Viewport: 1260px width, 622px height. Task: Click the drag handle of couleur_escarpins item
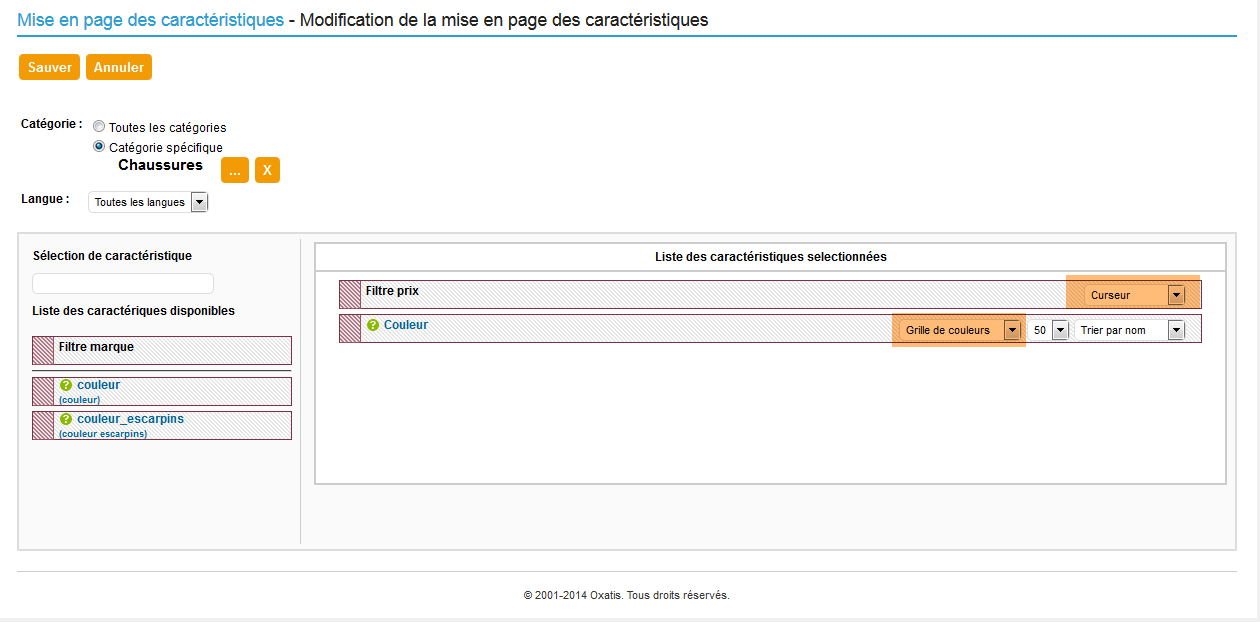(43, 426)
